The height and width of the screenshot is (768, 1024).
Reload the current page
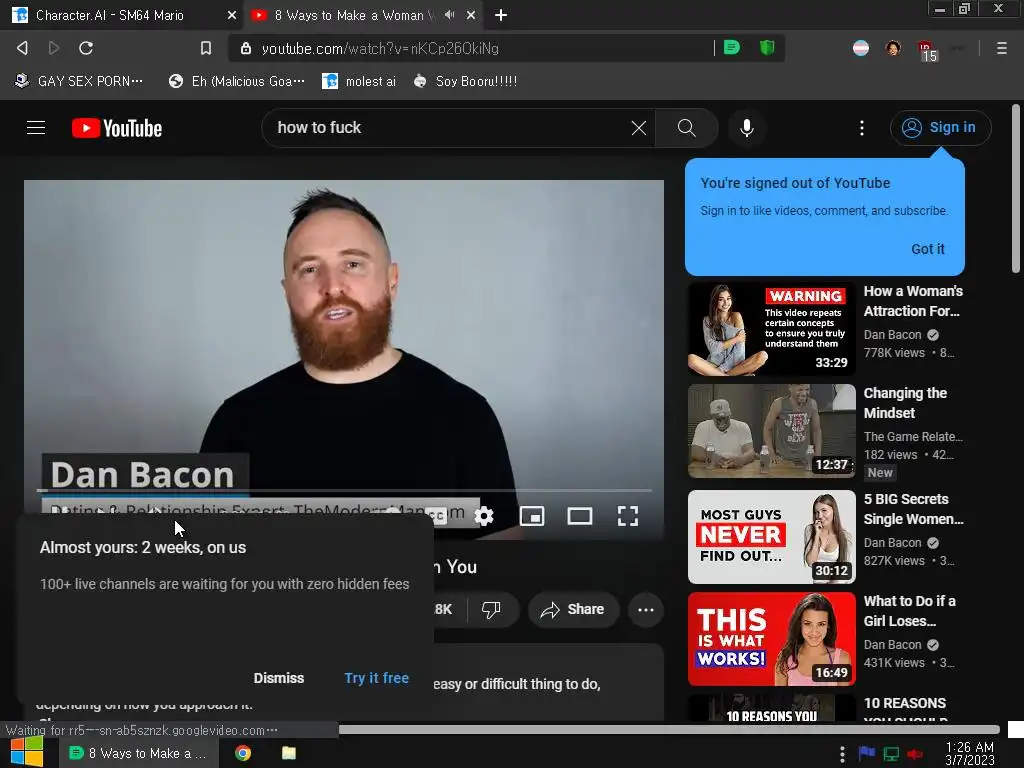tap(86, 48)
